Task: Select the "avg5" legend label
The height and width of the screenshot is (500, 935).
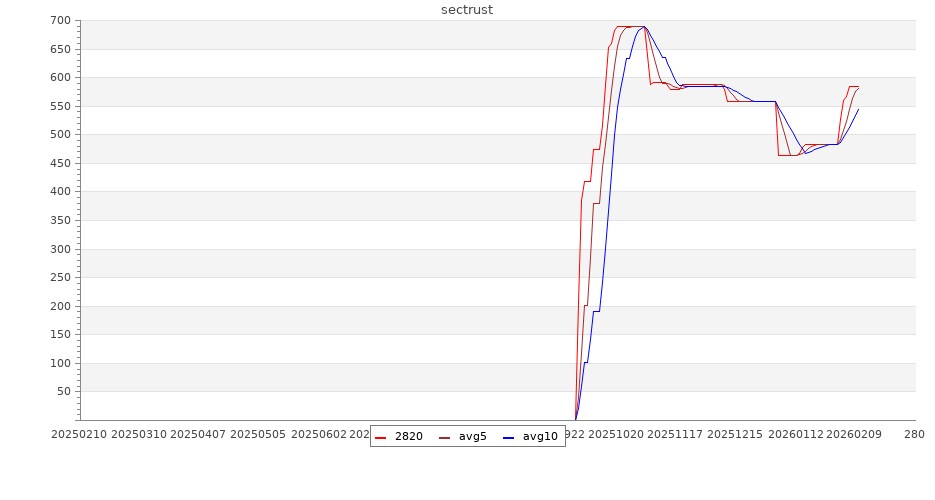Action: click(x=472, y=437)
